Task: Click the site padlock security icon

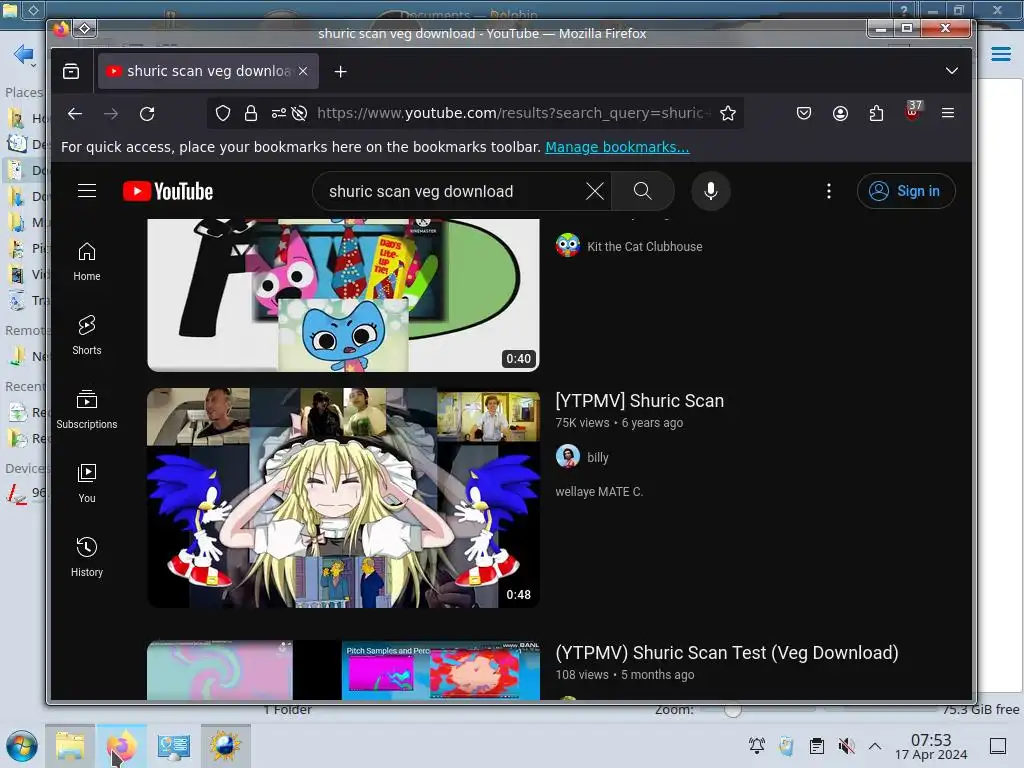Action: (251, 114)
